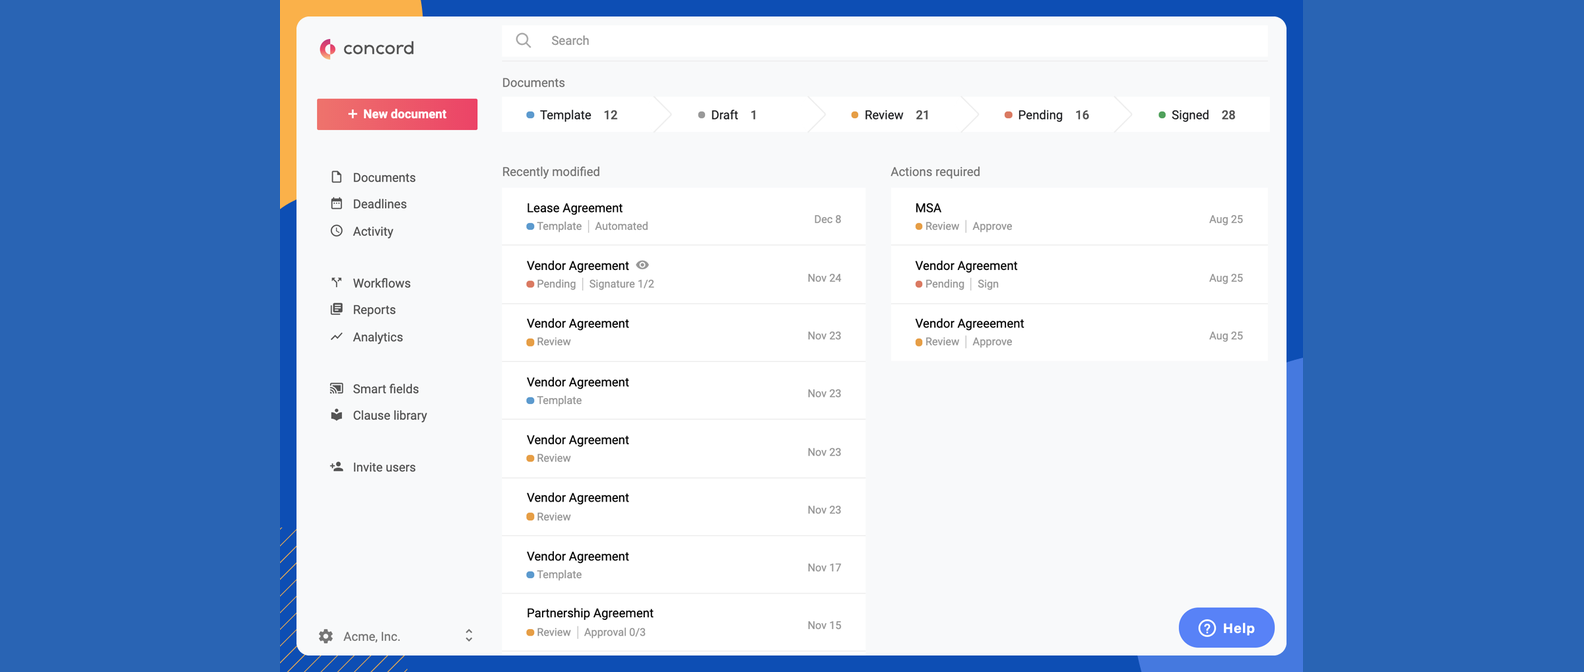Filter documents by Review stage
The image size is (1584, 672).
pyautogui.click(x=890, y=115)
